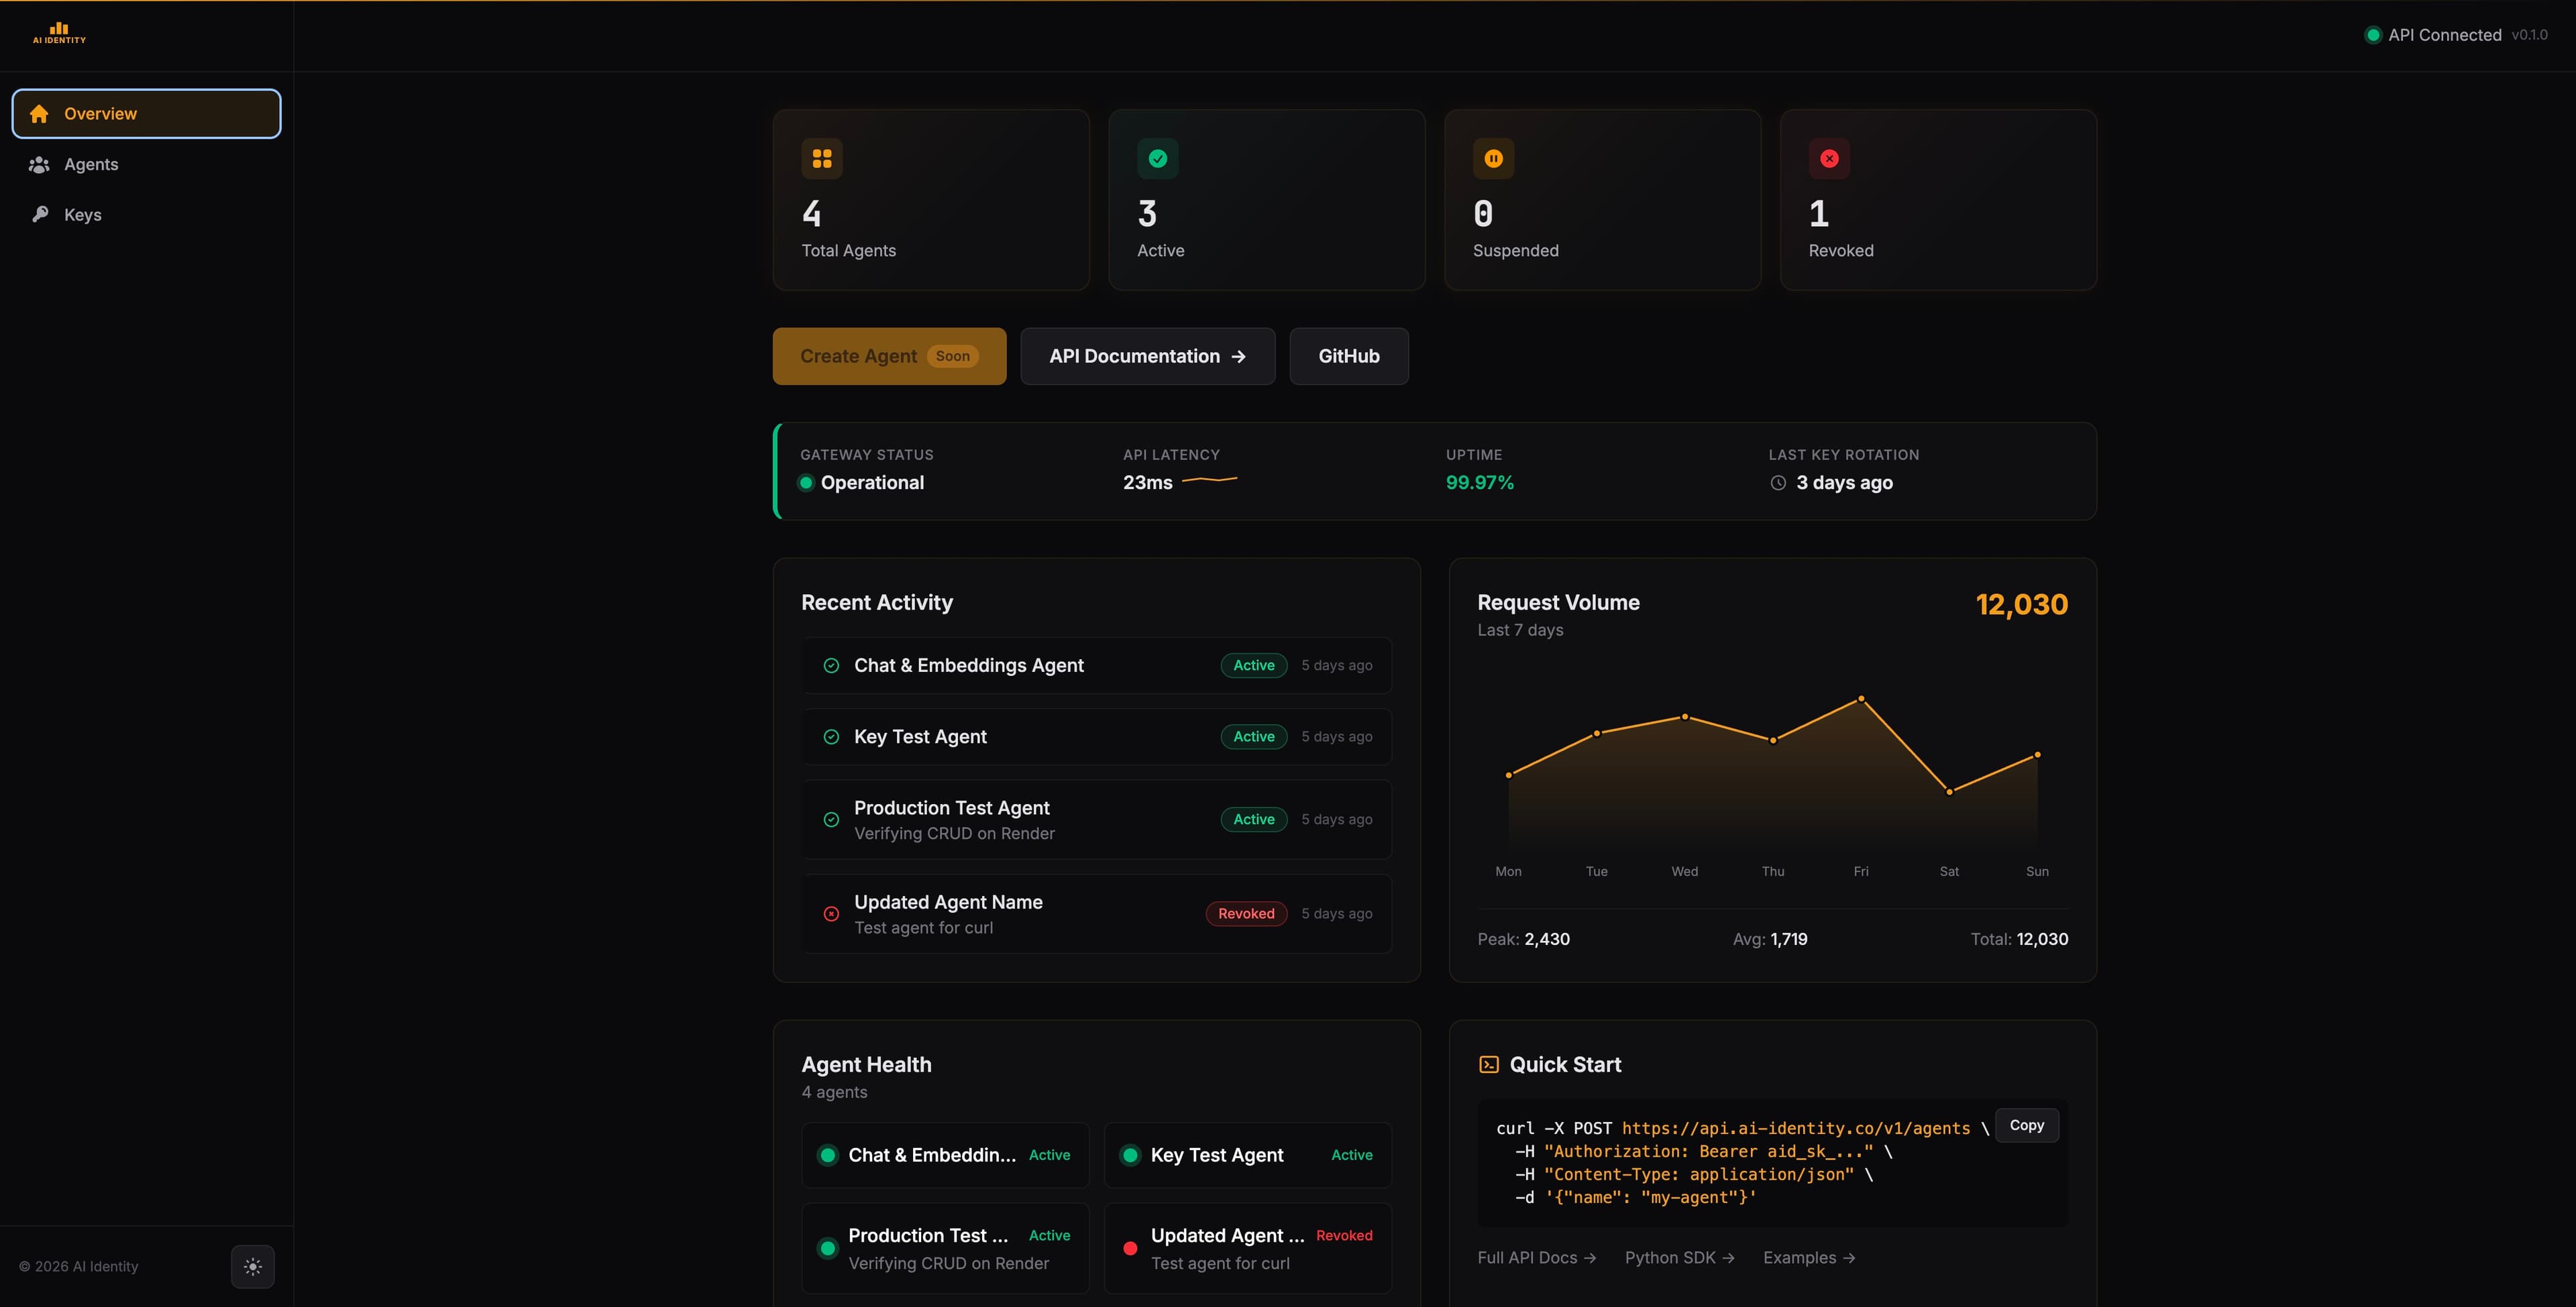
Task: Click the red revoked icon on Revoked card
Action: (1829, 158)
